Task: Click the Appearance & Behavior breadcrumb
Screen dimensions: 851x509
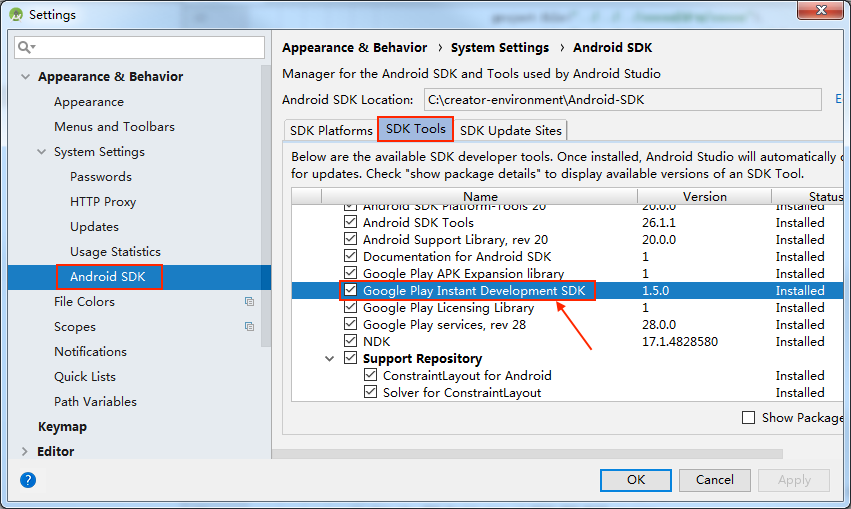Action: [354, 48]
